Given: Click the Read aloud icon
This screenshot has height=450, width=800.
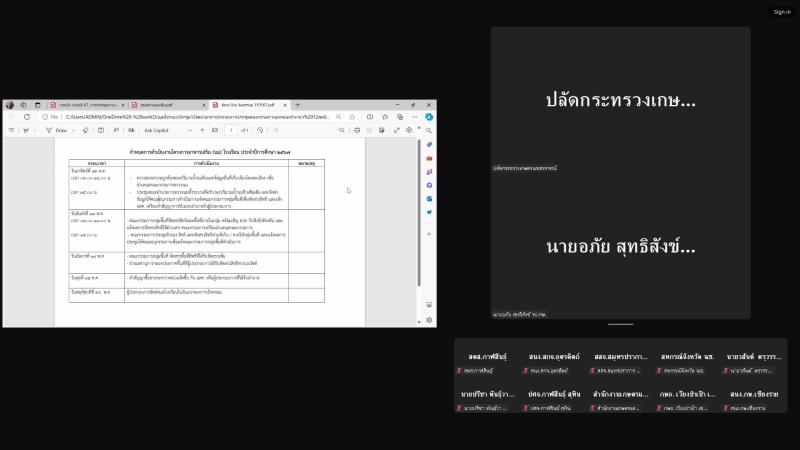Looking at the screenshot, I should (x=113, y=130).
